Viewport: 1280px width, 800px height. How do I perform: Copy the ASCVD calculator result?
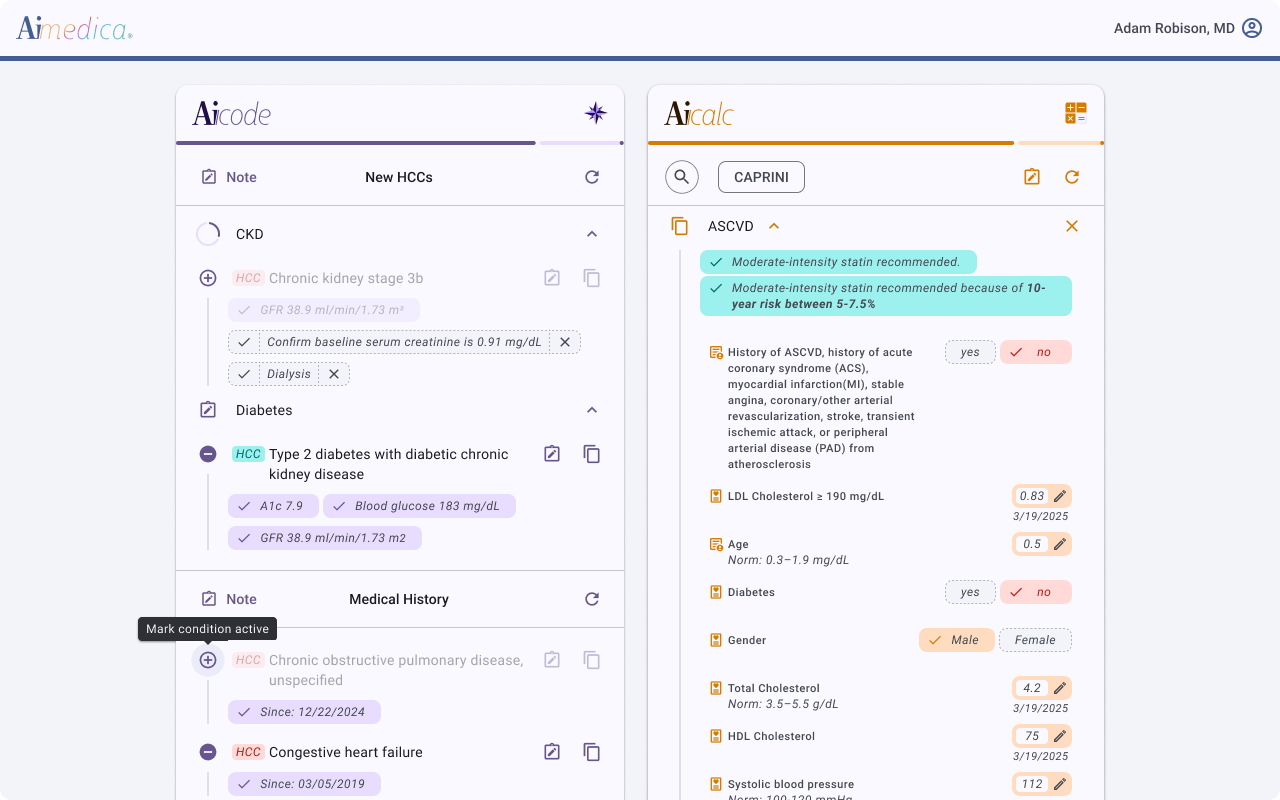coord(680,226)
